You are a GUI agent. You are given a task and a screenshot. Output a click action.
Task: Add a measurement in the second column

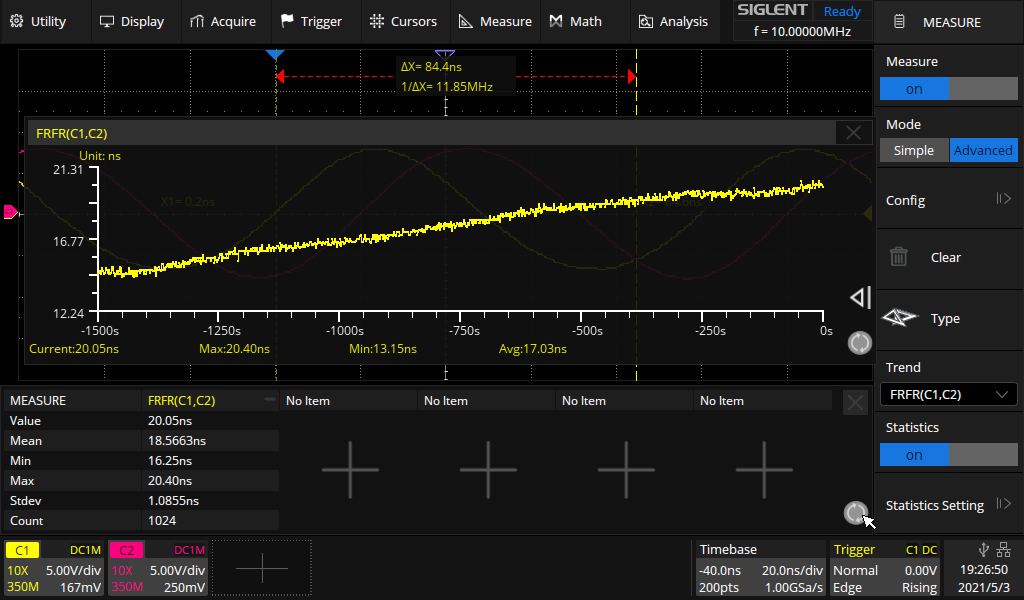point(349,469)
